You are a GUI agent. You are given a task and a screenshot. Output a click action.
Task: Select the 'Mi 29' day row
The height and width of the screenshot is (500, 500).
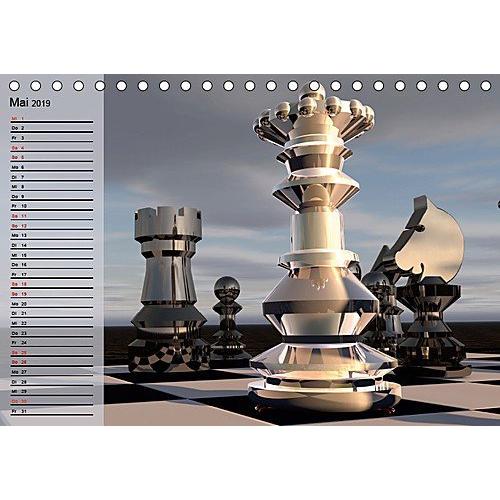tap(52, 392)
